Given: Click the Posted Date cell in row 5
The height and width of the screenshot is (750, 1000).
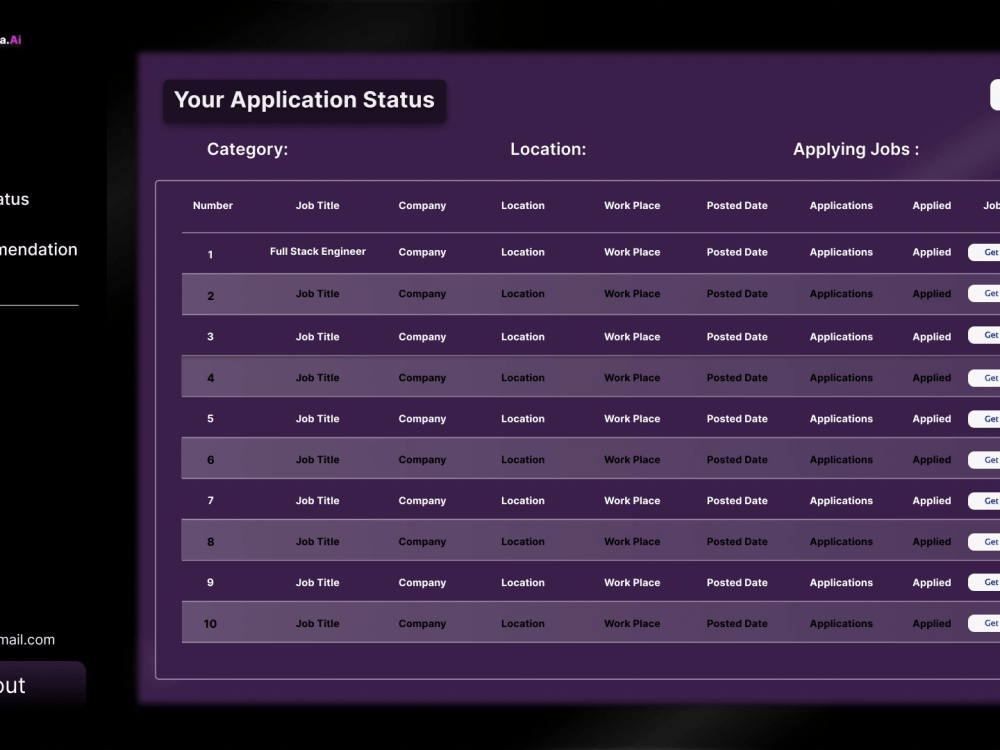Looking at the screenshot, I should (x=737, y=418).
